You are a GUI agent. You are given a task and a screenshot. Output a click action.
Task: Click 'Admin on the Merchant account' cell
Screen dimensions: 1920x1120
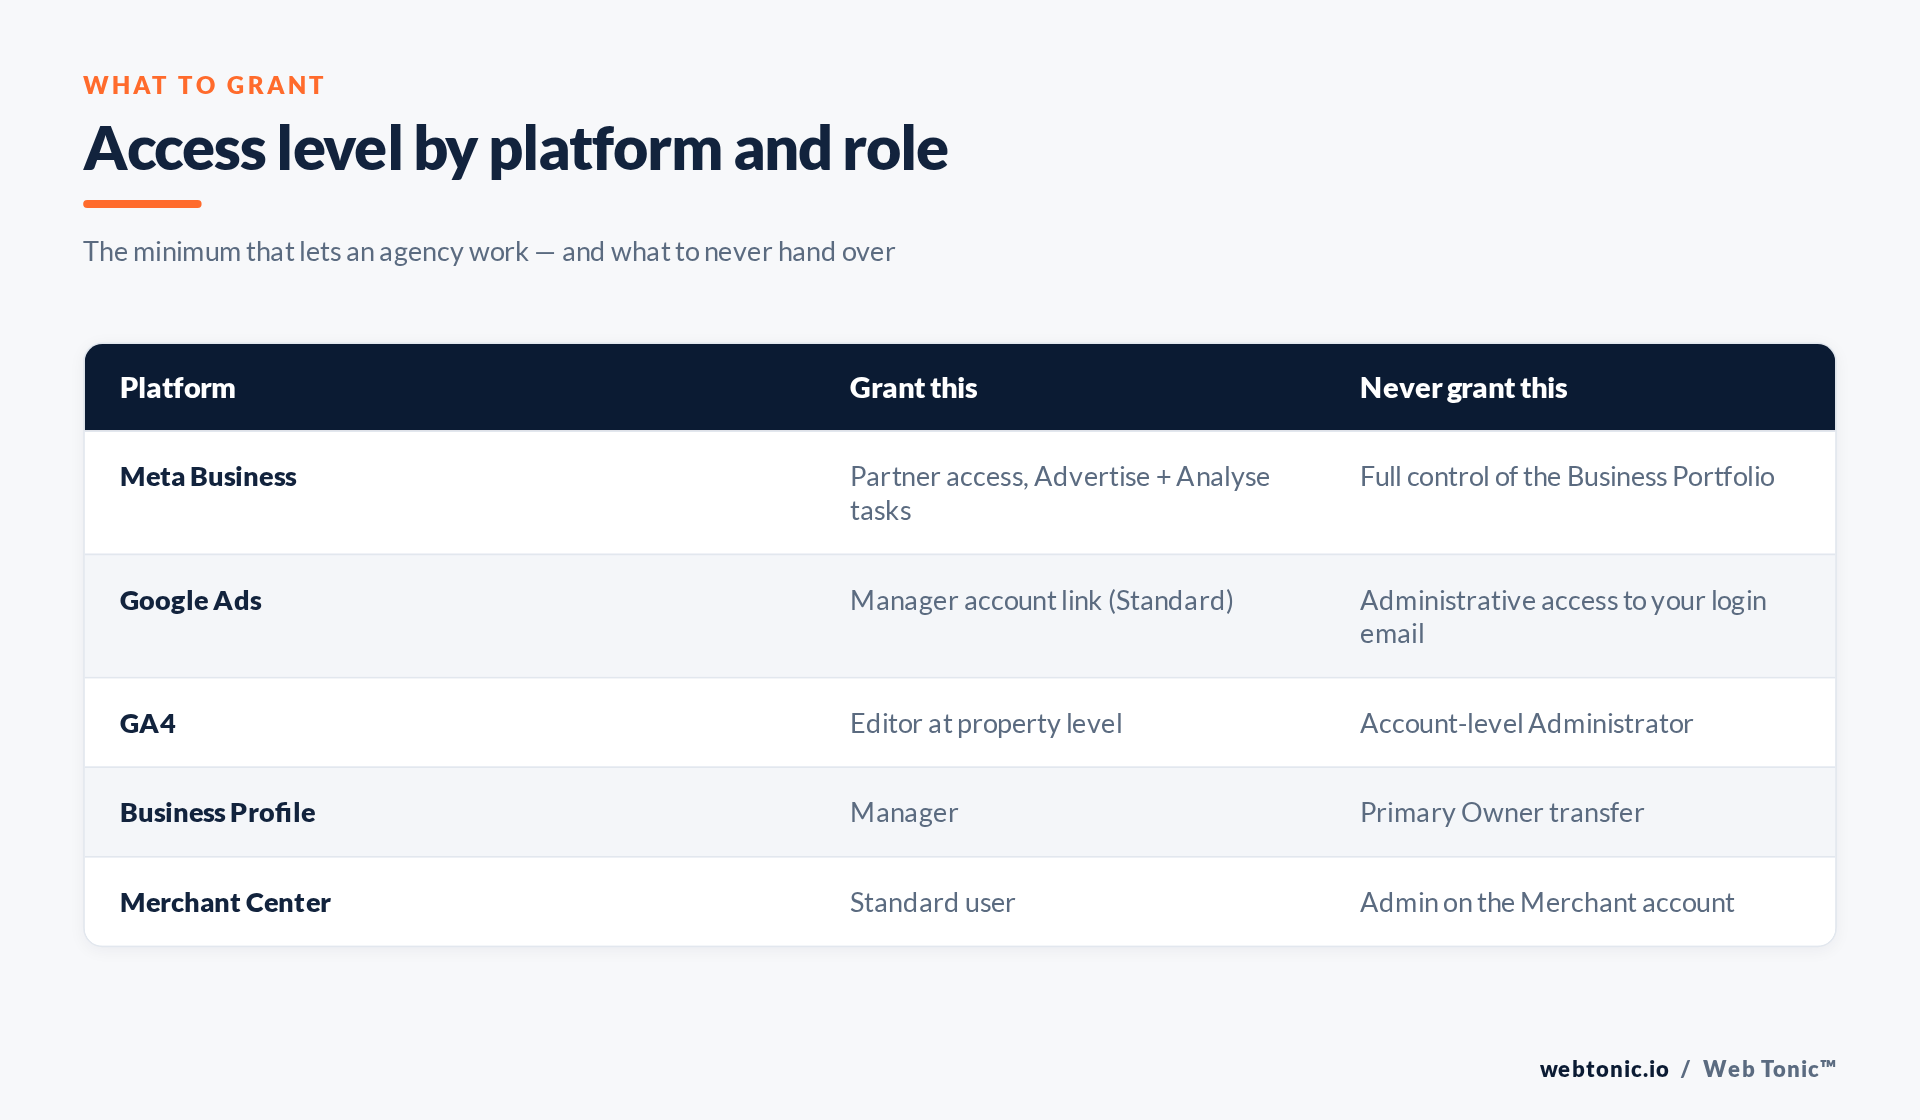1547,902
